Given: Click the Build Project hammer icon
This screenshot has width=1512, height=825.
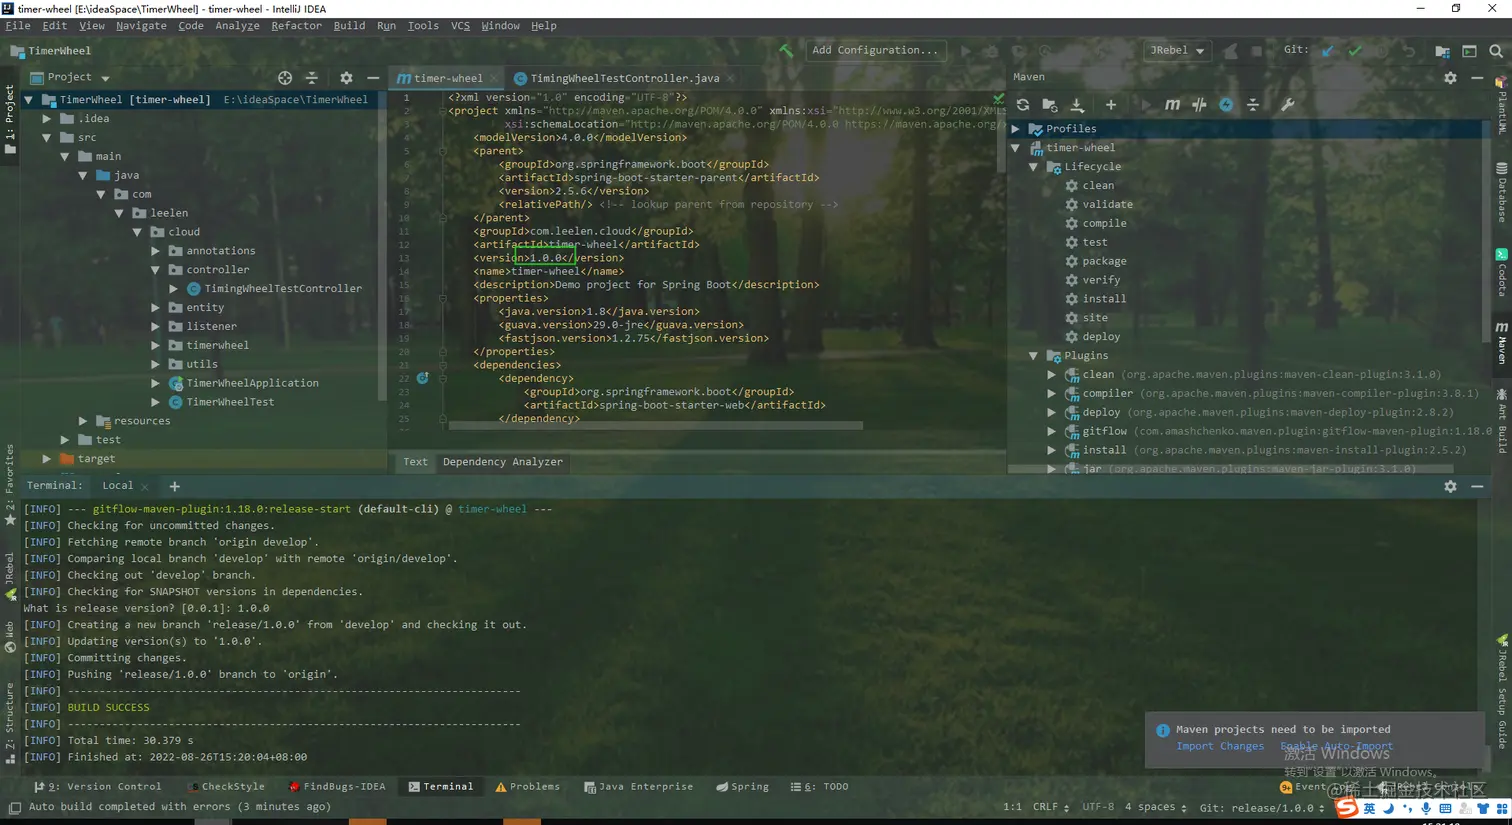Looking at the screenshot, I should point(786,51).
